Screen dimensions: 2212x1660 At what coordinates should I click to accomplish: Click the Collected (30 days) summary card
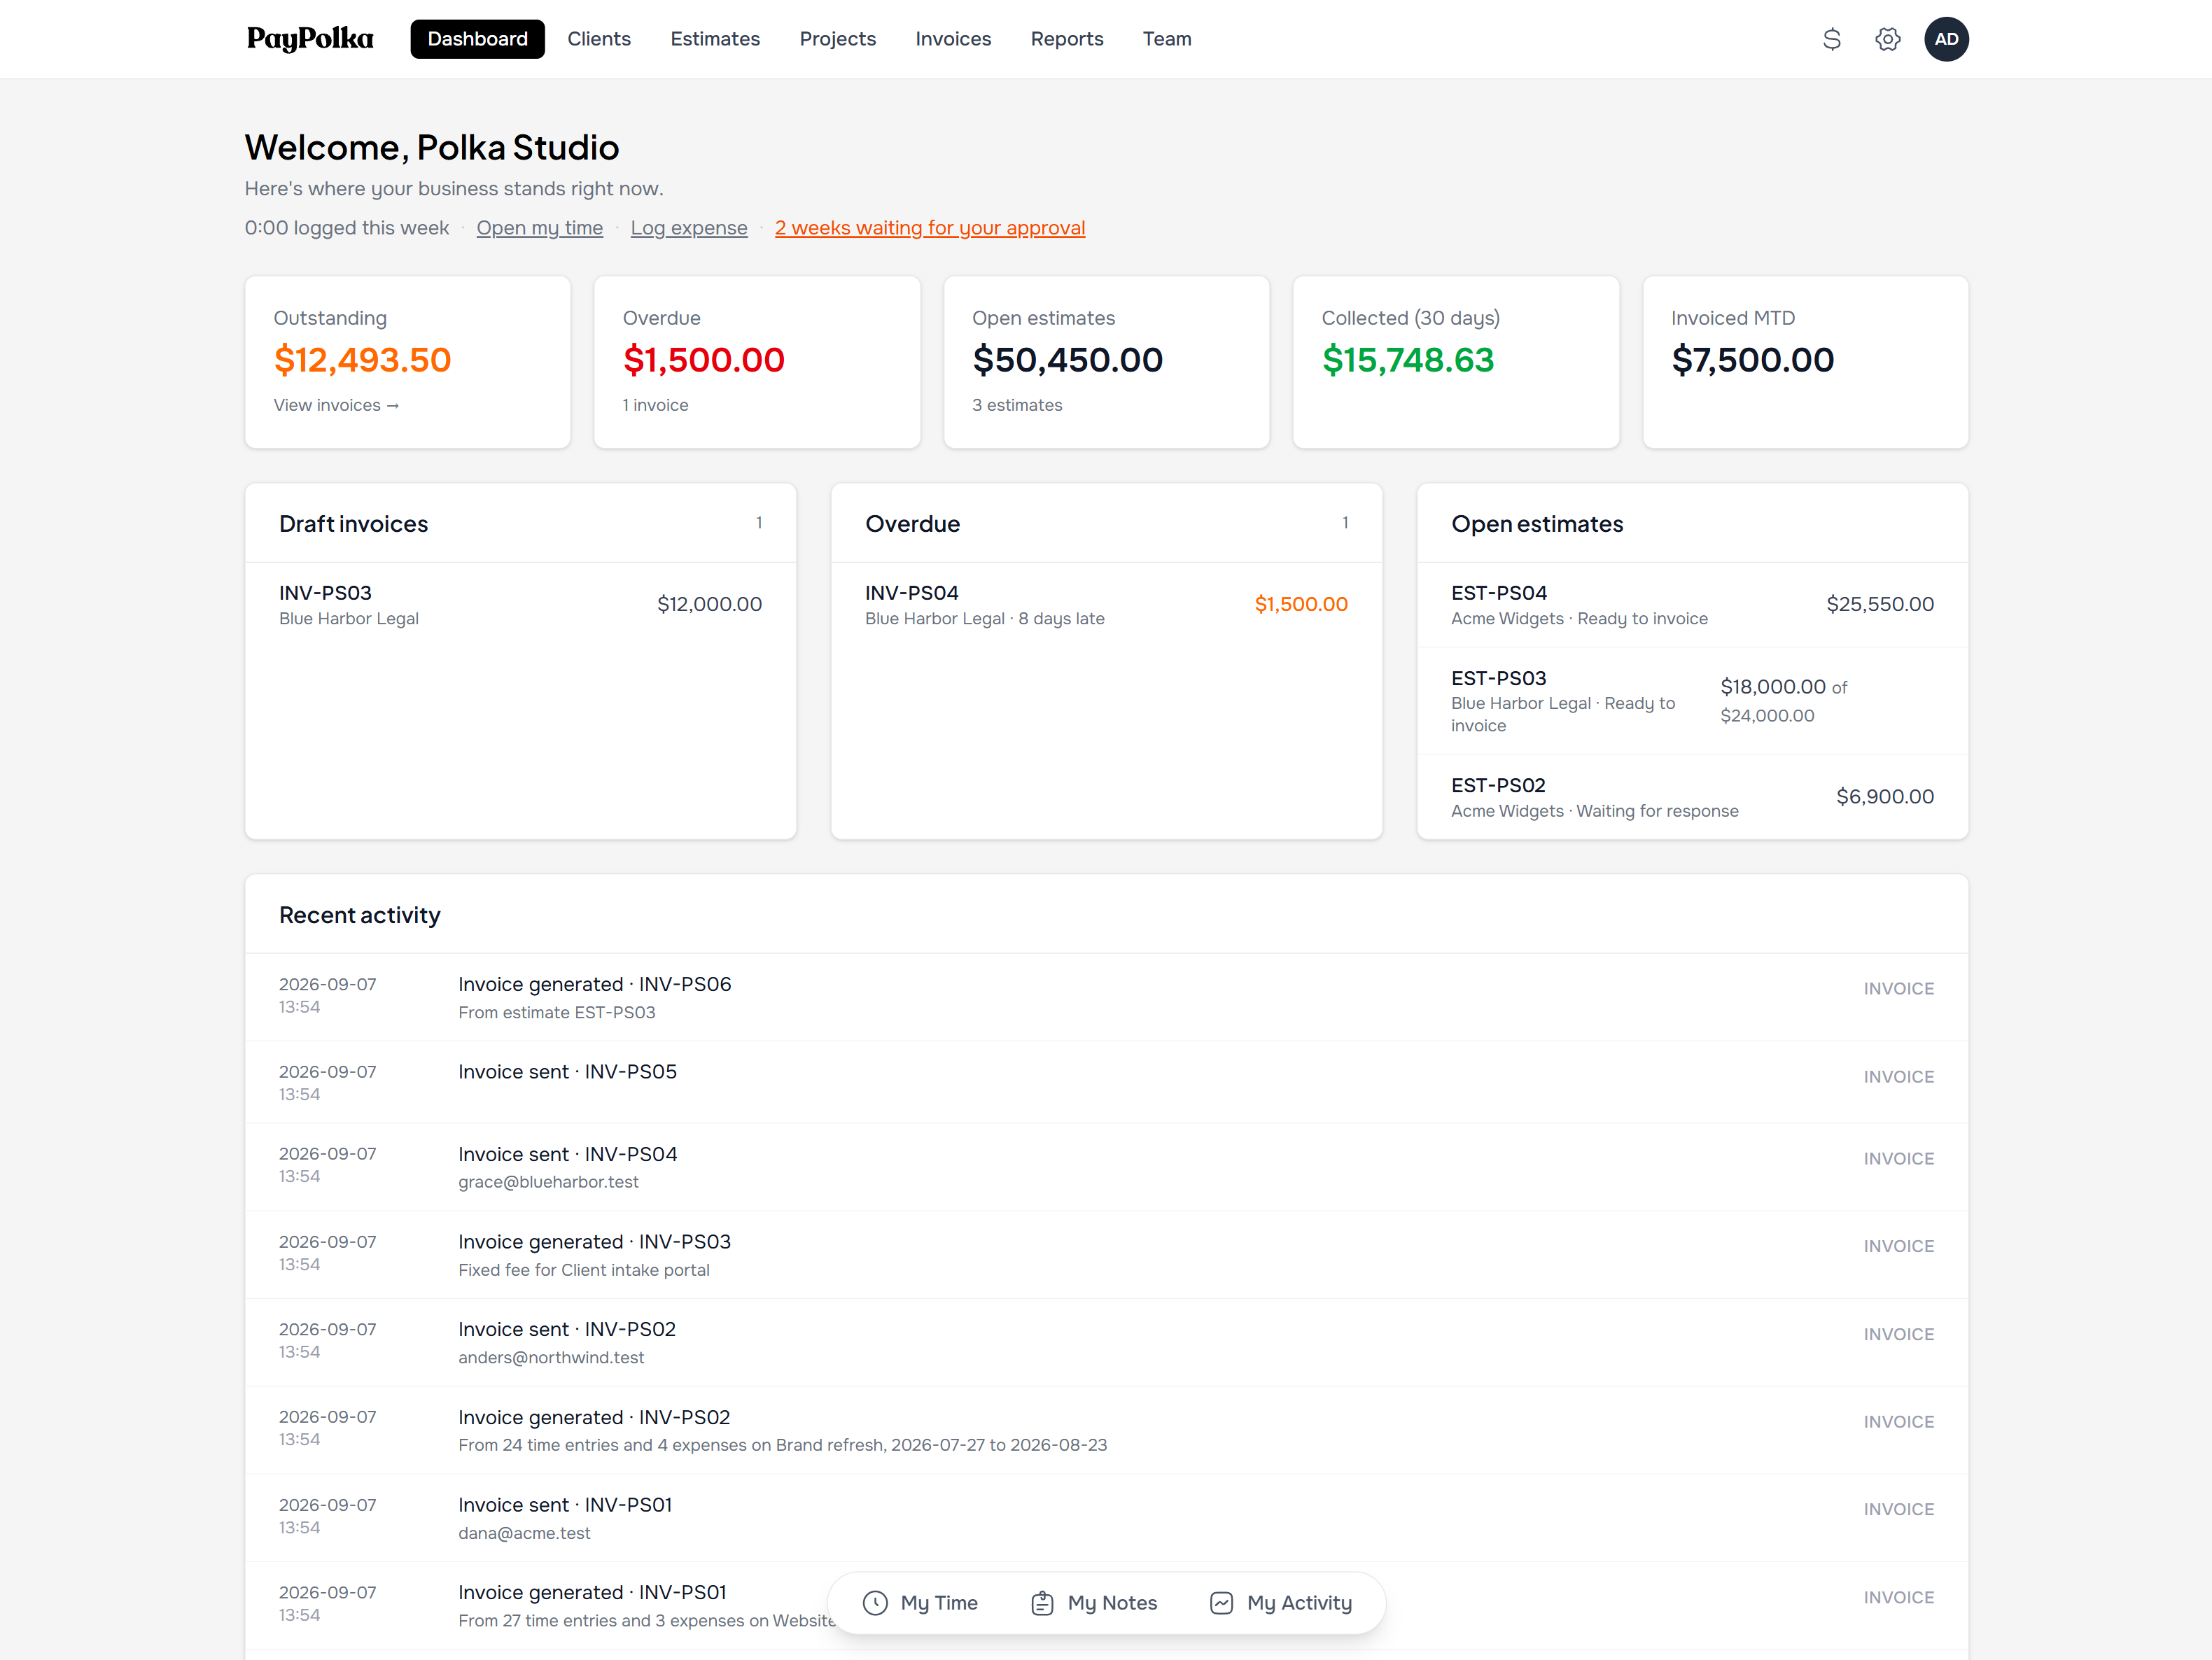[1455, 362]
